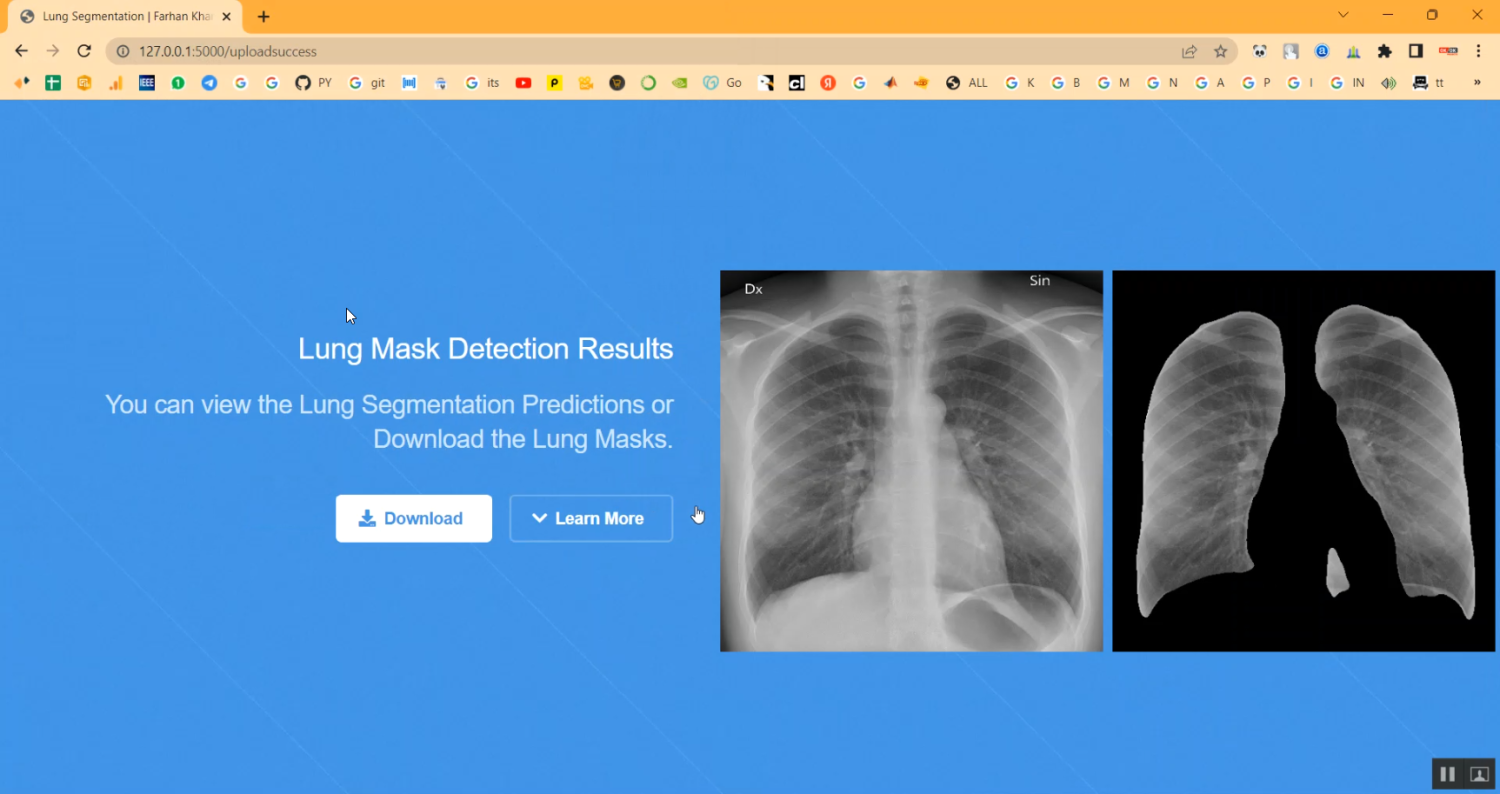The width and height of the screenshot is (1500, 794).
Task: Open a new tab with the plus button
Action: click(263, 16)
